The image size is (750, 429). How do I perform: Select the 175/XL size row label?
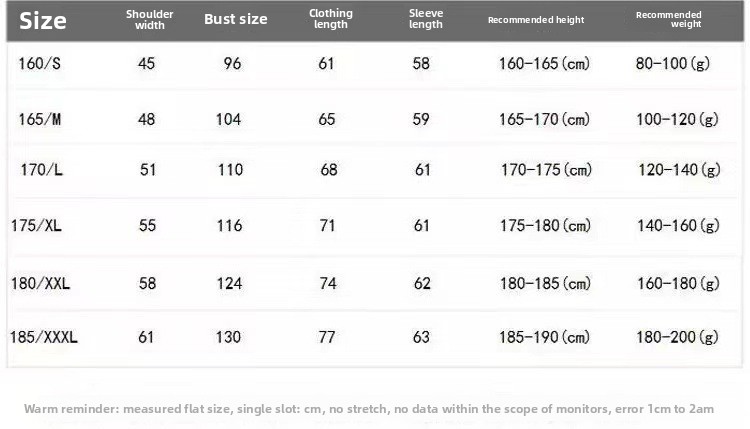(x=37, y=226)
